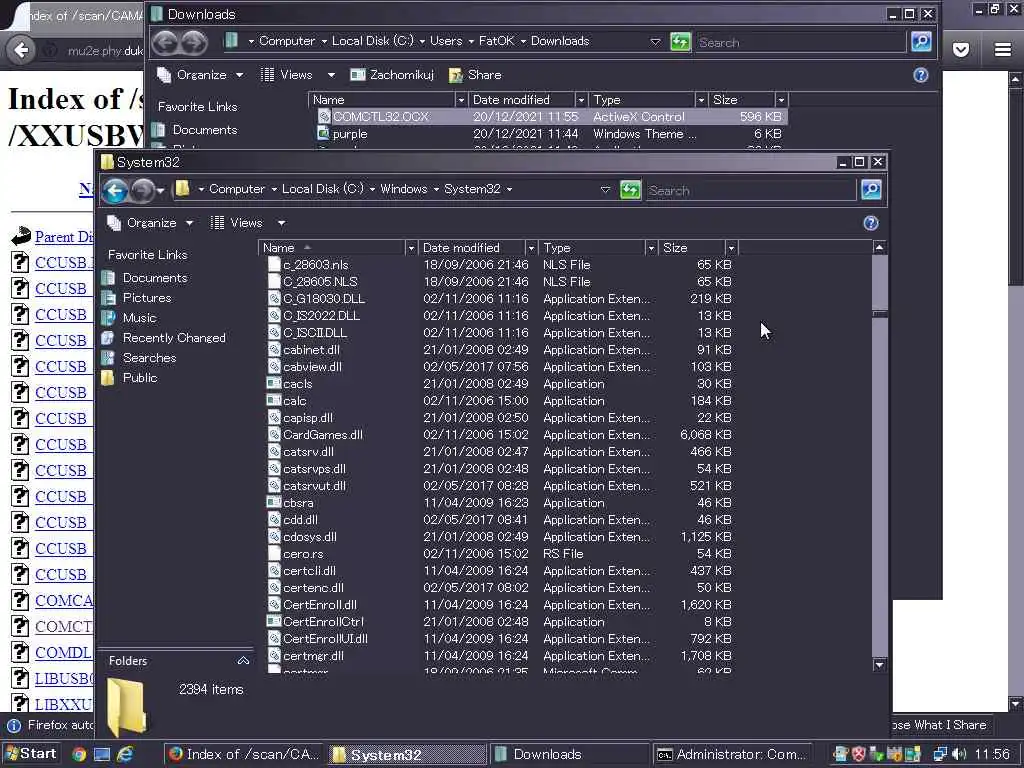The width and height of the screenshot is (1024, 768).
Task: Expand the Folders pane chevron
Action: (x=243, y=661)
